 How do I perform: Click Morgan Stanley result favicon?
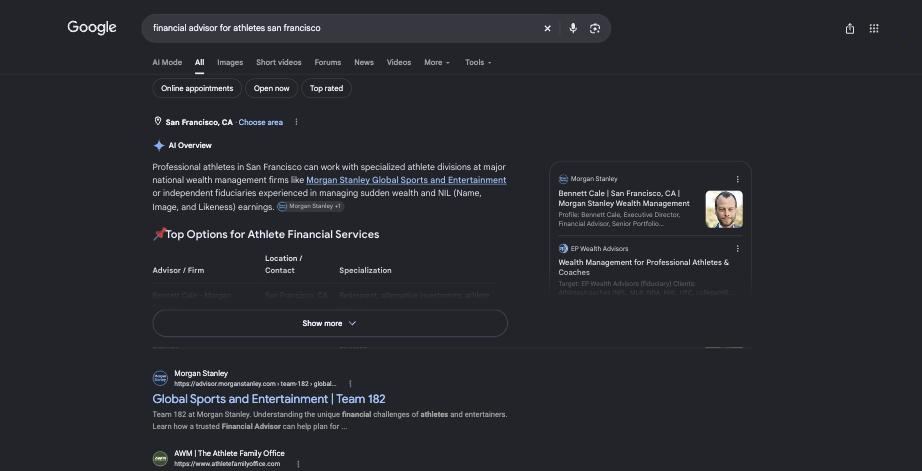click(160, 378)
